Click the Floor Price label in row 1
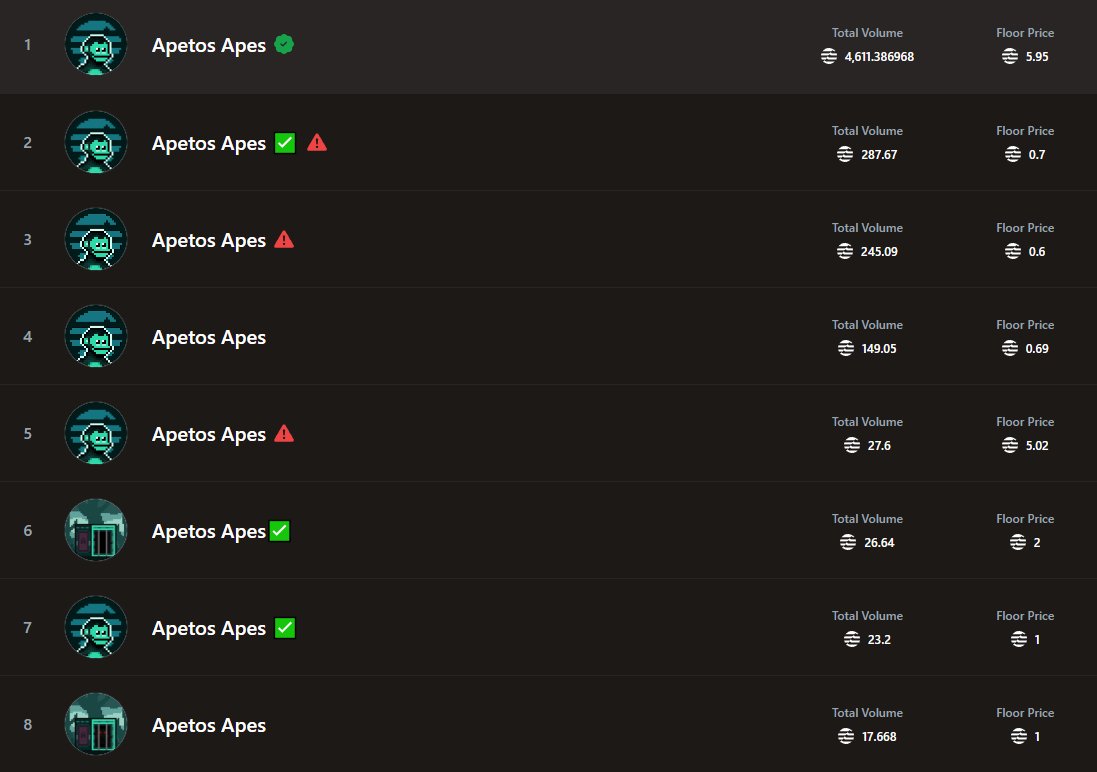This screenshot has width=1097, height=772. [1025, 33]
